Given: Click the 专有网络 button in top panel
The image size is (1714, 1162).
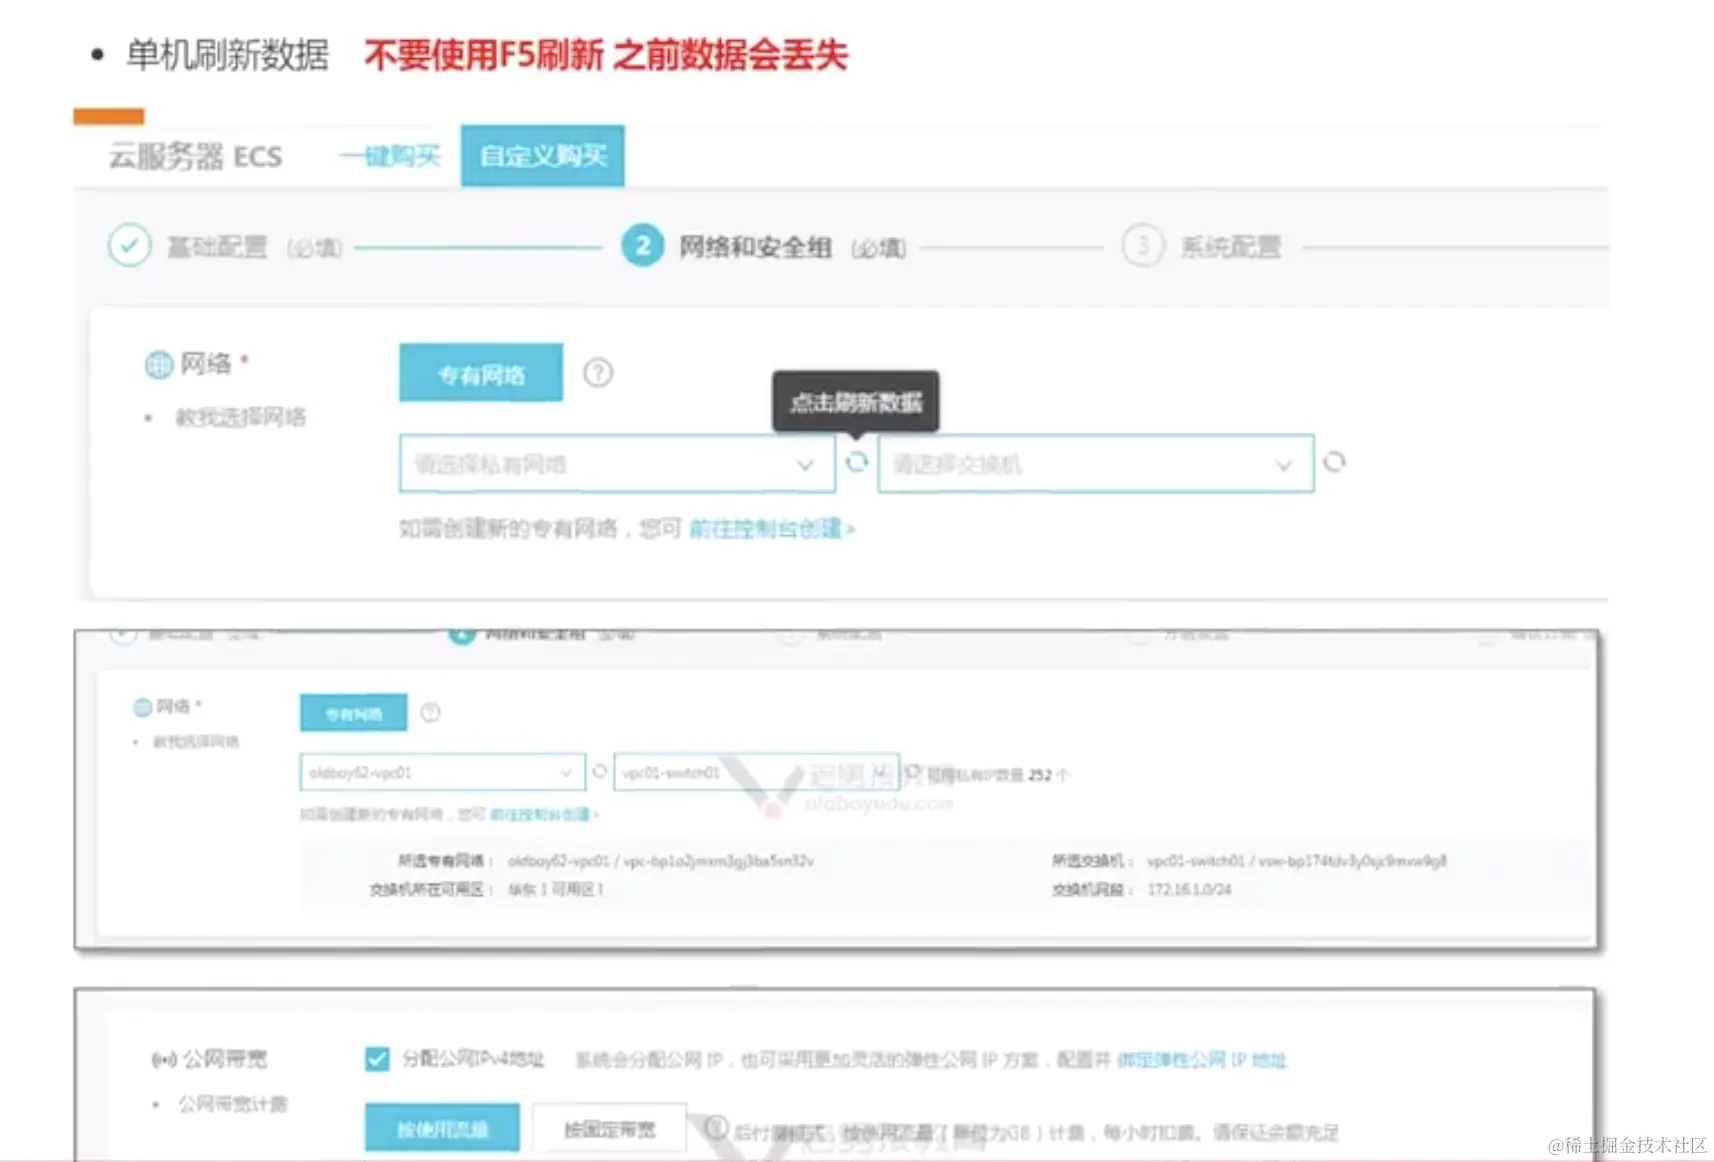Looking at the screenshot, I should pyautogui.click(x=481, y=374).
